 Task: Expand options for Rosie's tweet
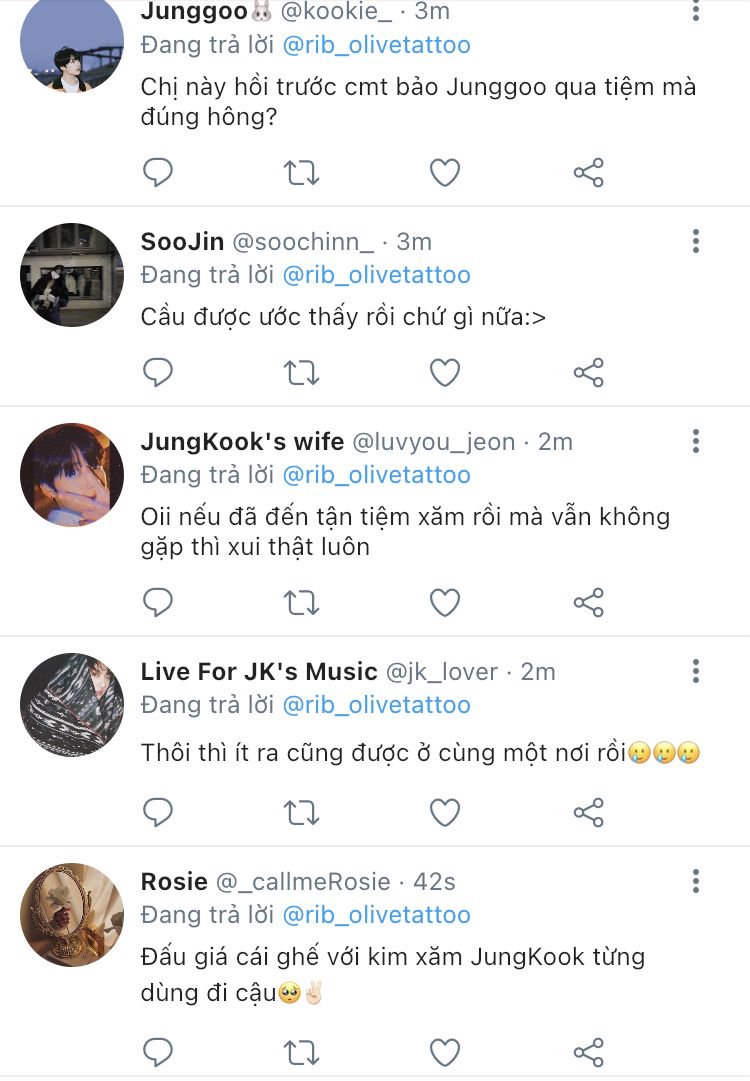(696, 881)
